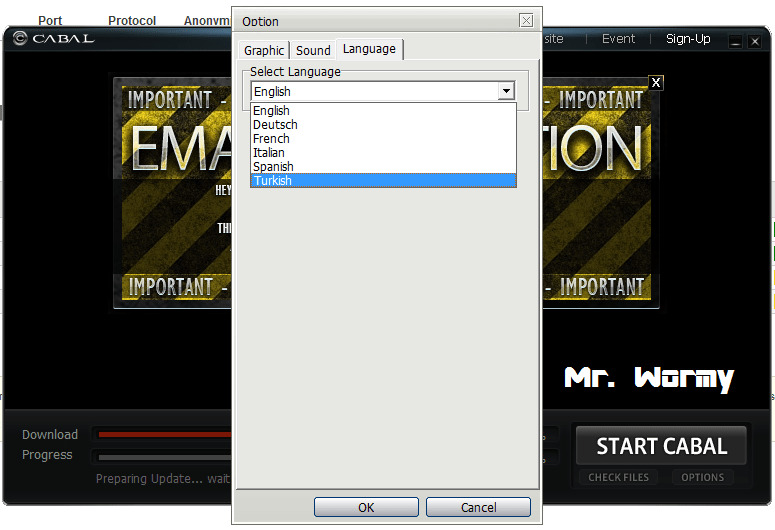Click the red Download progress bar
This screenshot has height=530, width=775.
click(162, 435)
